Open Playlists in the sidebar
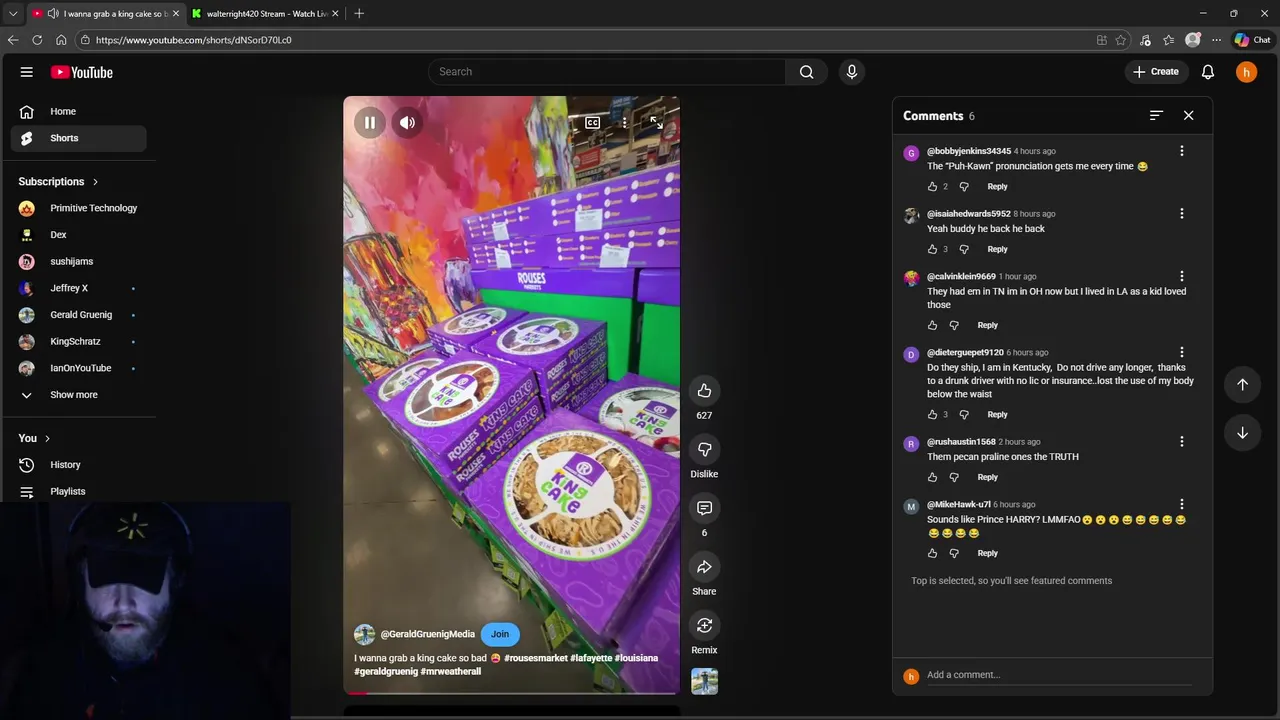Screen dimensions: 1280x720 pyautogui.click(x=78, y=491)
